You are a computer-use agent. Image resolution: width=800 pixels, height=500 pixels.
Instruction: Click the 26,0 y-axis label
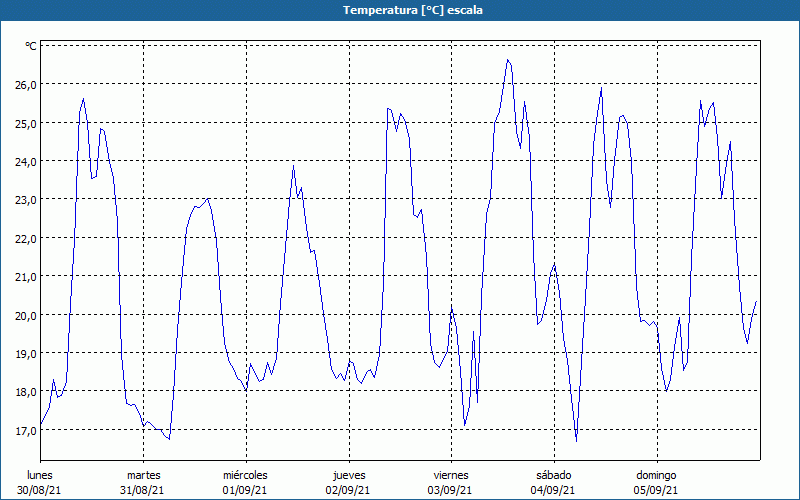pyautogui.click(x=26, y=85)
